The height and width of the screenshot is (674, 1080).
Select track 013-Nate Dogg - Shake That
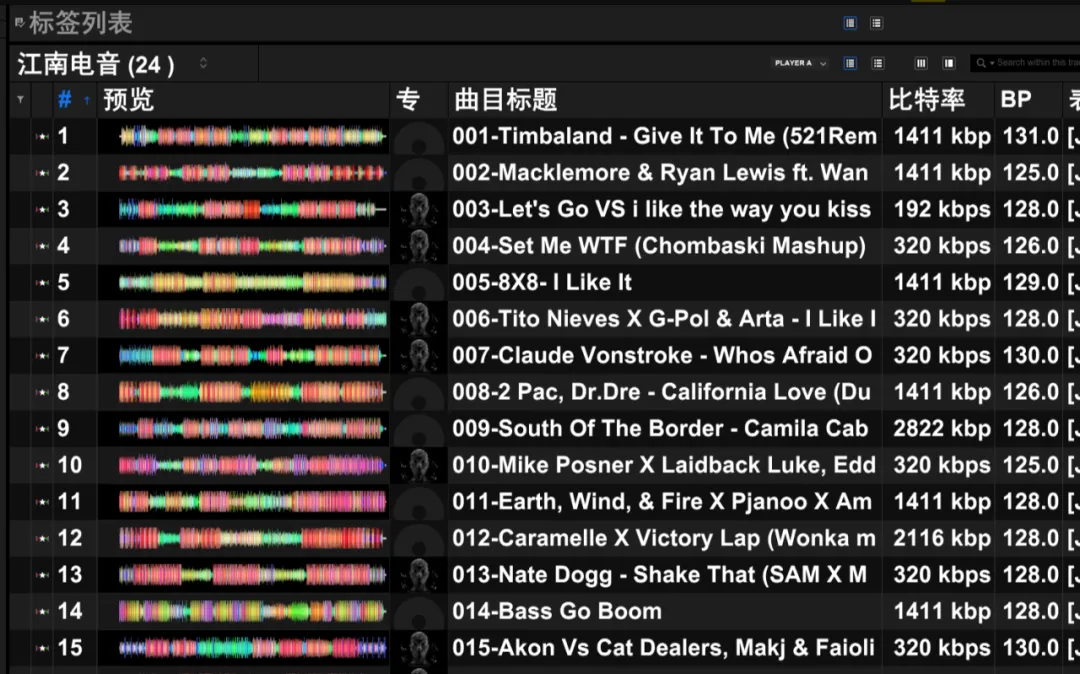659,574
